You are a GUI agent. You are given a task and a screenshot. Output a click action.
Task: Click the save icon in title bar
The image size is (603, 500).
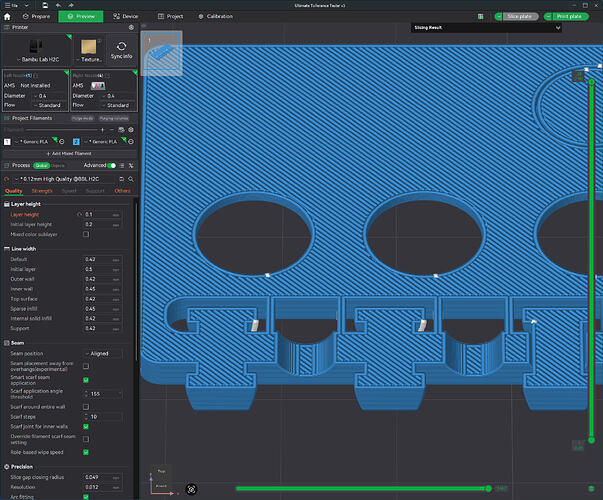45,5
